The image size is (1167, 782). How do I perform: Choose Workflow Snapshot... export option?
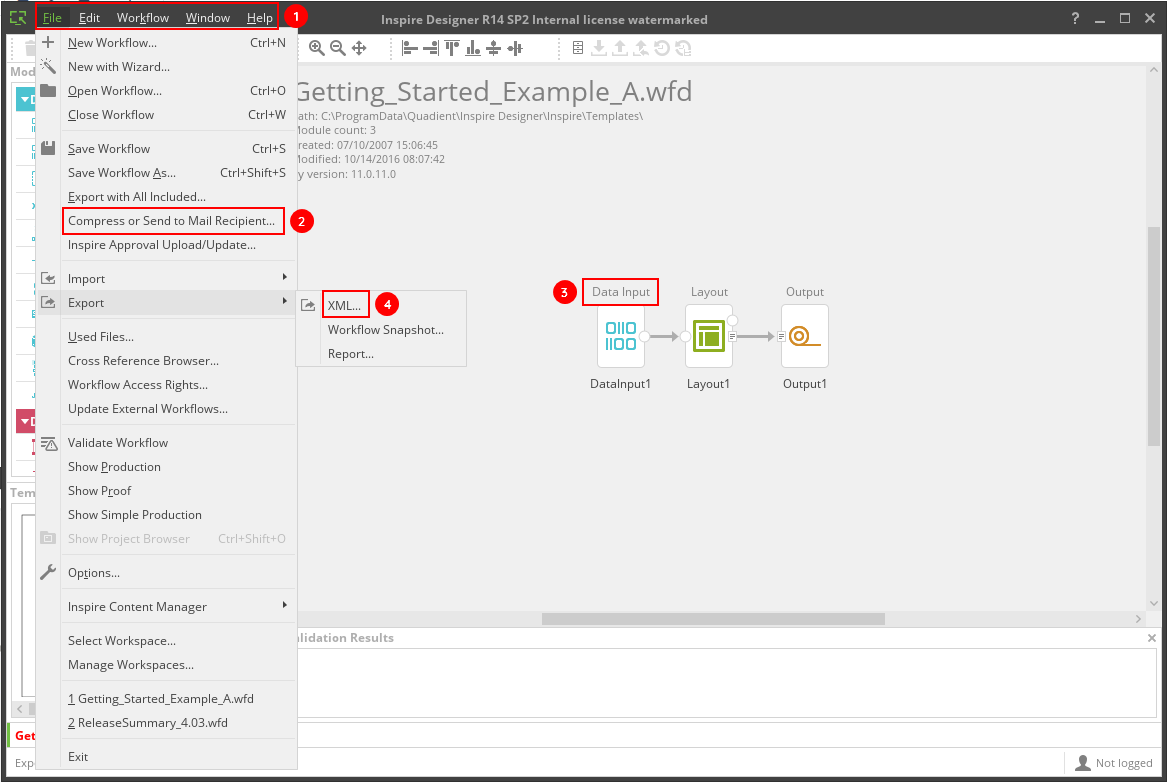point(381,330)
